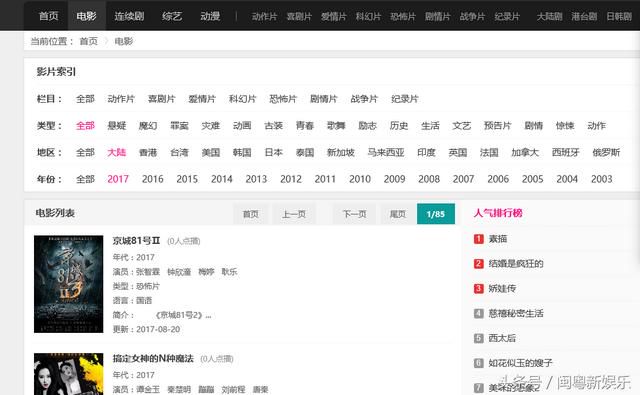Filter 栏目 by 战争片
Image resolution: width=640 pixels, height=395 pixels.
tap(364, 99)
